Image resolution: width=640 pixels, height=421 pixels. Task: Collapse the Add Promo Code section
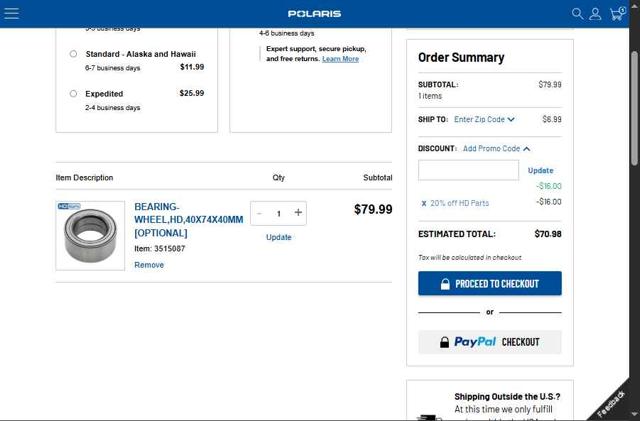click(496, 149)
